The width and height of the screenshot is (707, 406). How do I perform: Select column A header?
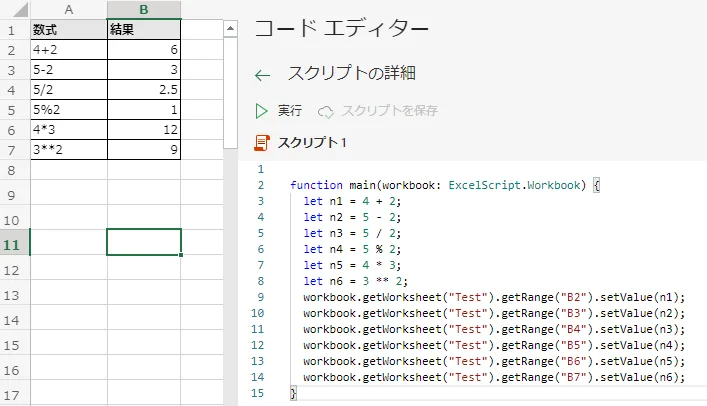68,9
